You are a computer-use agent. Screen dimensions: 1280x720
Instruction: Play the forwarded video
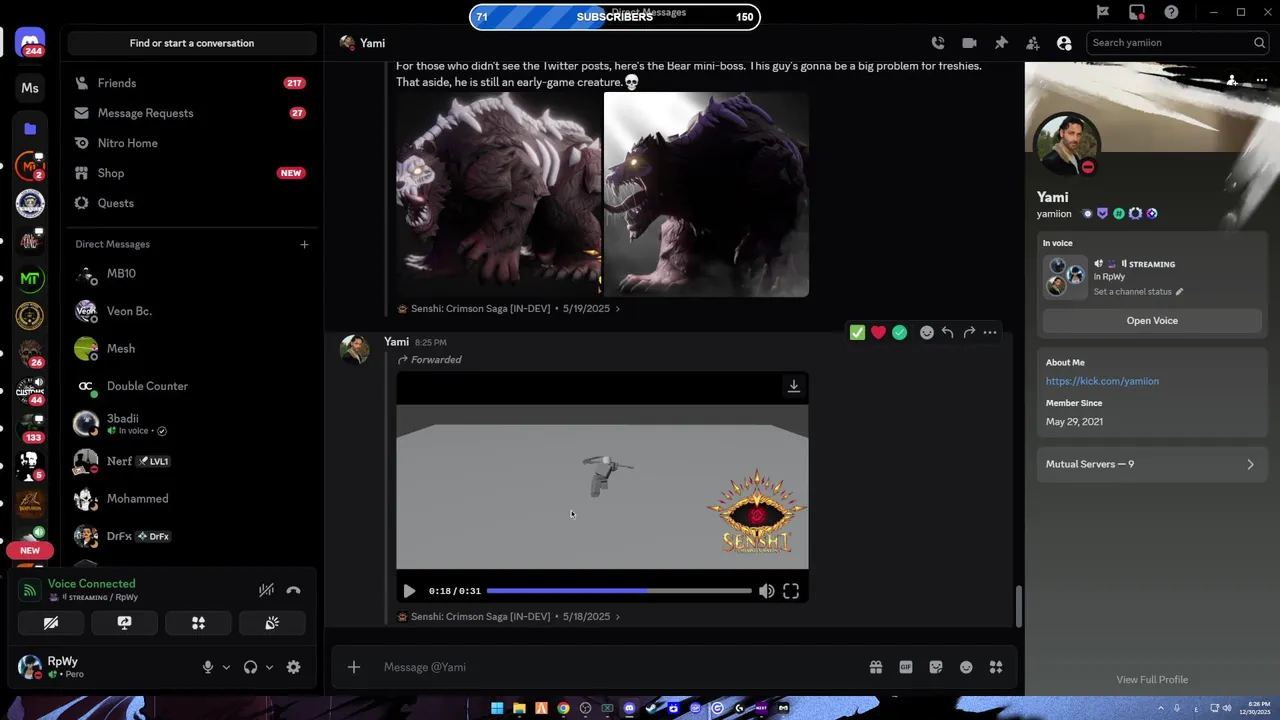(x=409, y=591)
